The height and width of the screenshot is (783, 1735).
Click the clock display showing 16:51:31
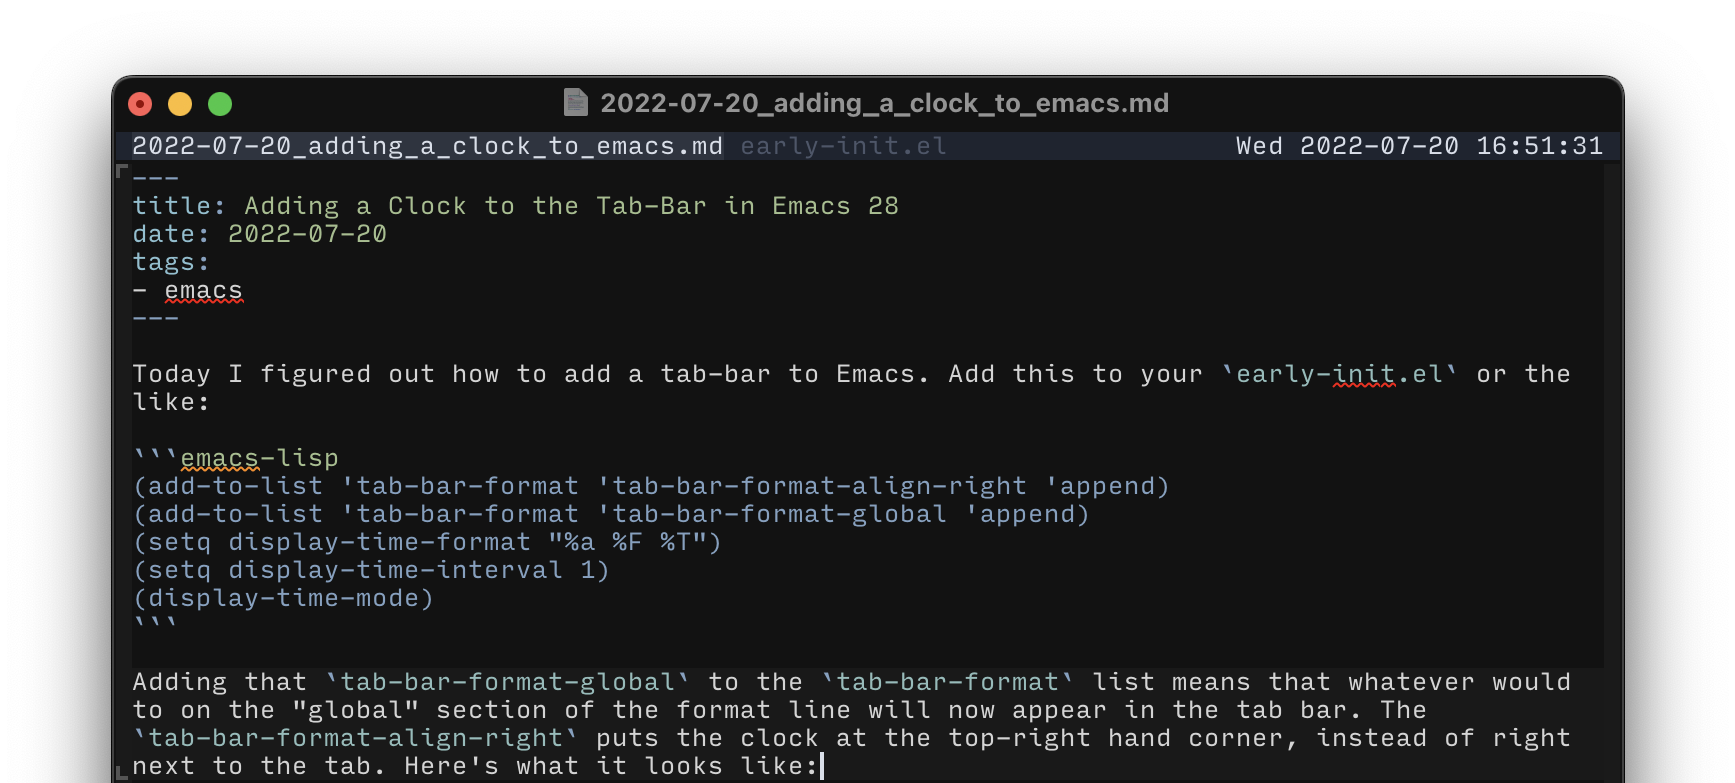[x=1540, y=146]
